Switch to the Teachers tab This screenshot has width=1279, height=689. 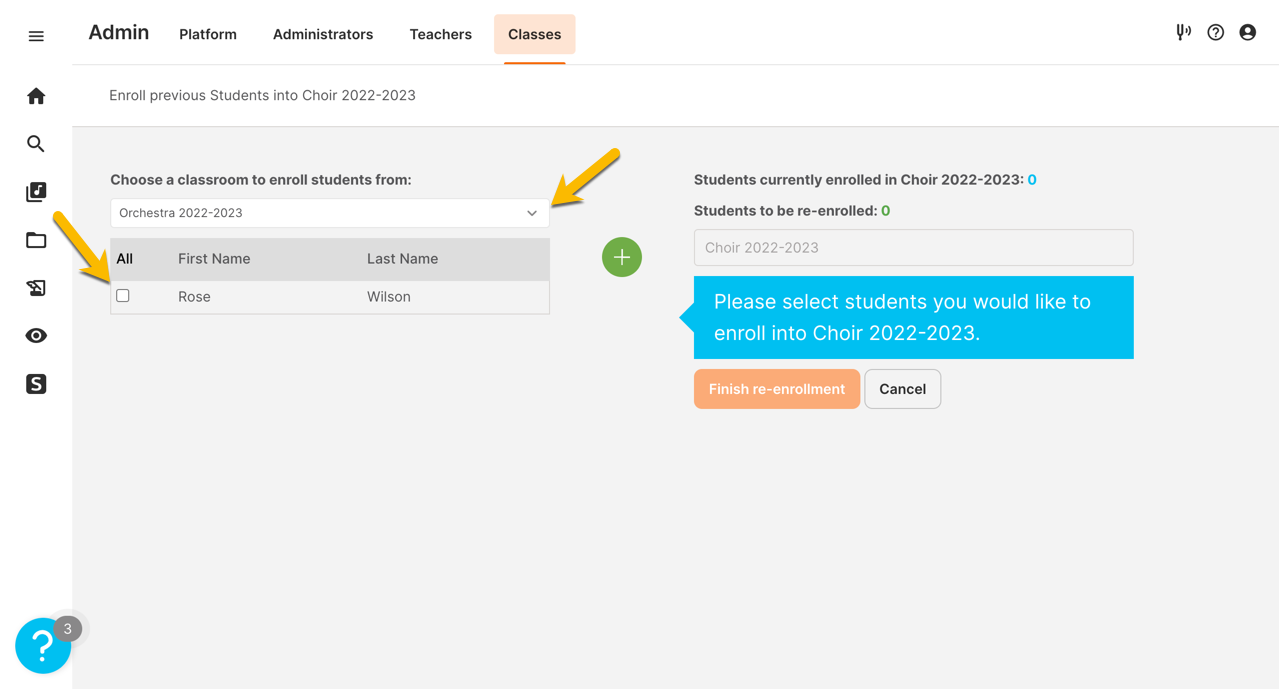(x=440, y=34)
